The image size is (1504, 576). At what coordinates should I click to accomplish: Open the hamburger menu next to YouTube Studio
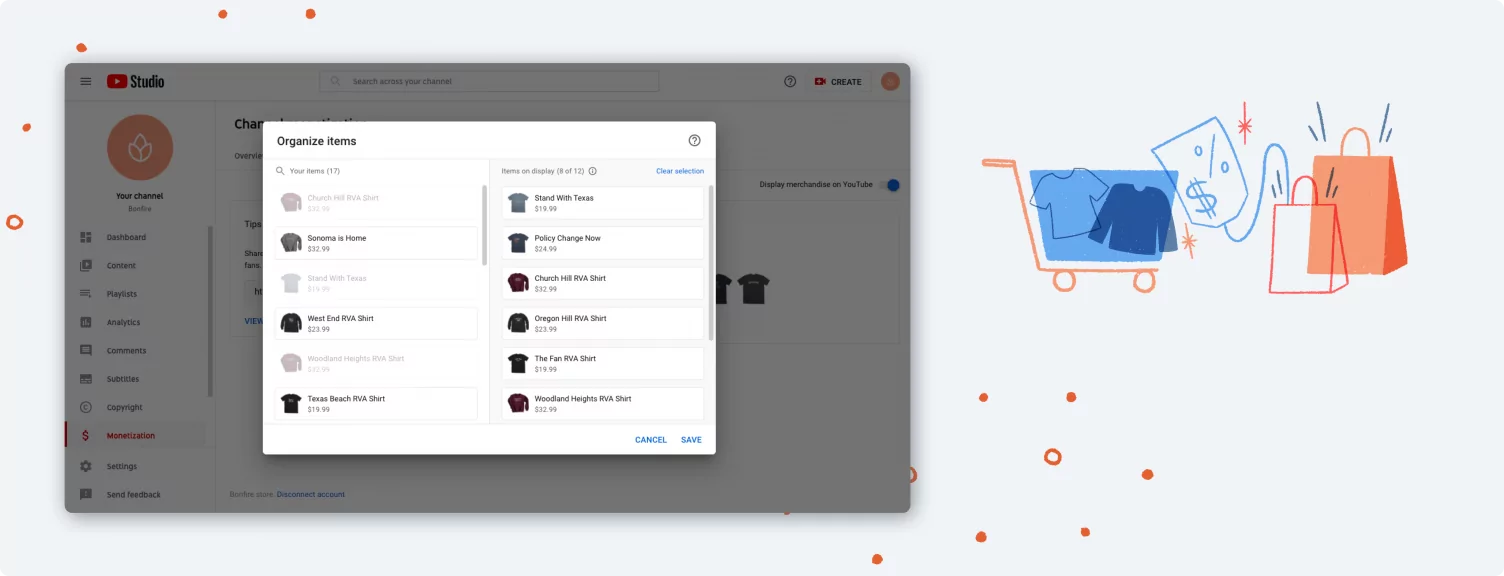(86, 82)
